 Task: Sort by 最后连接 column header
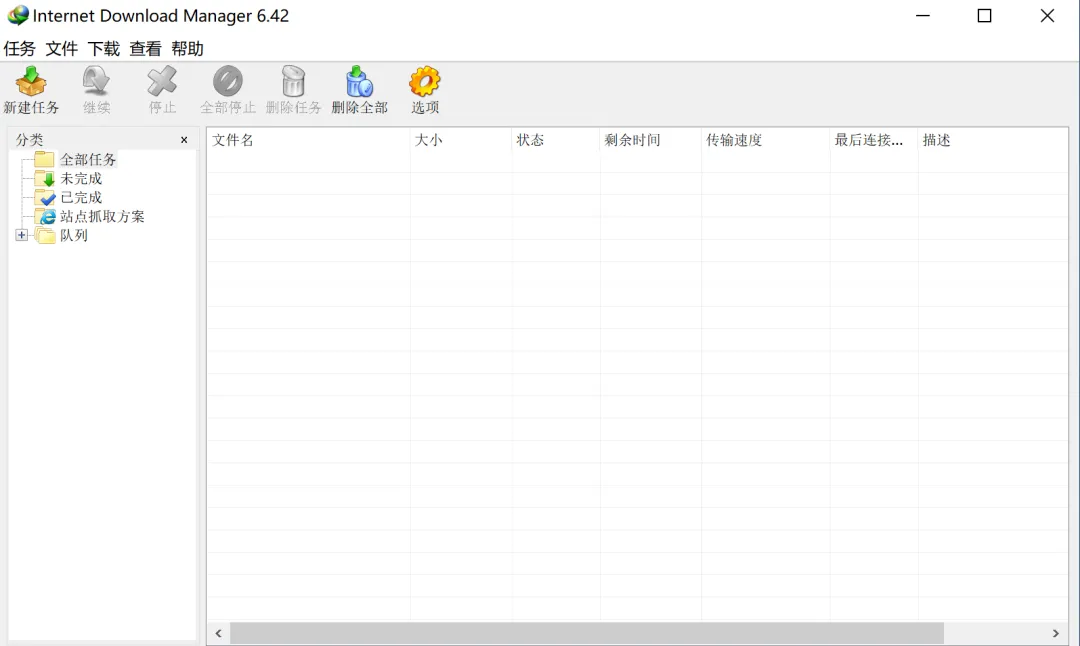point(874,140)
